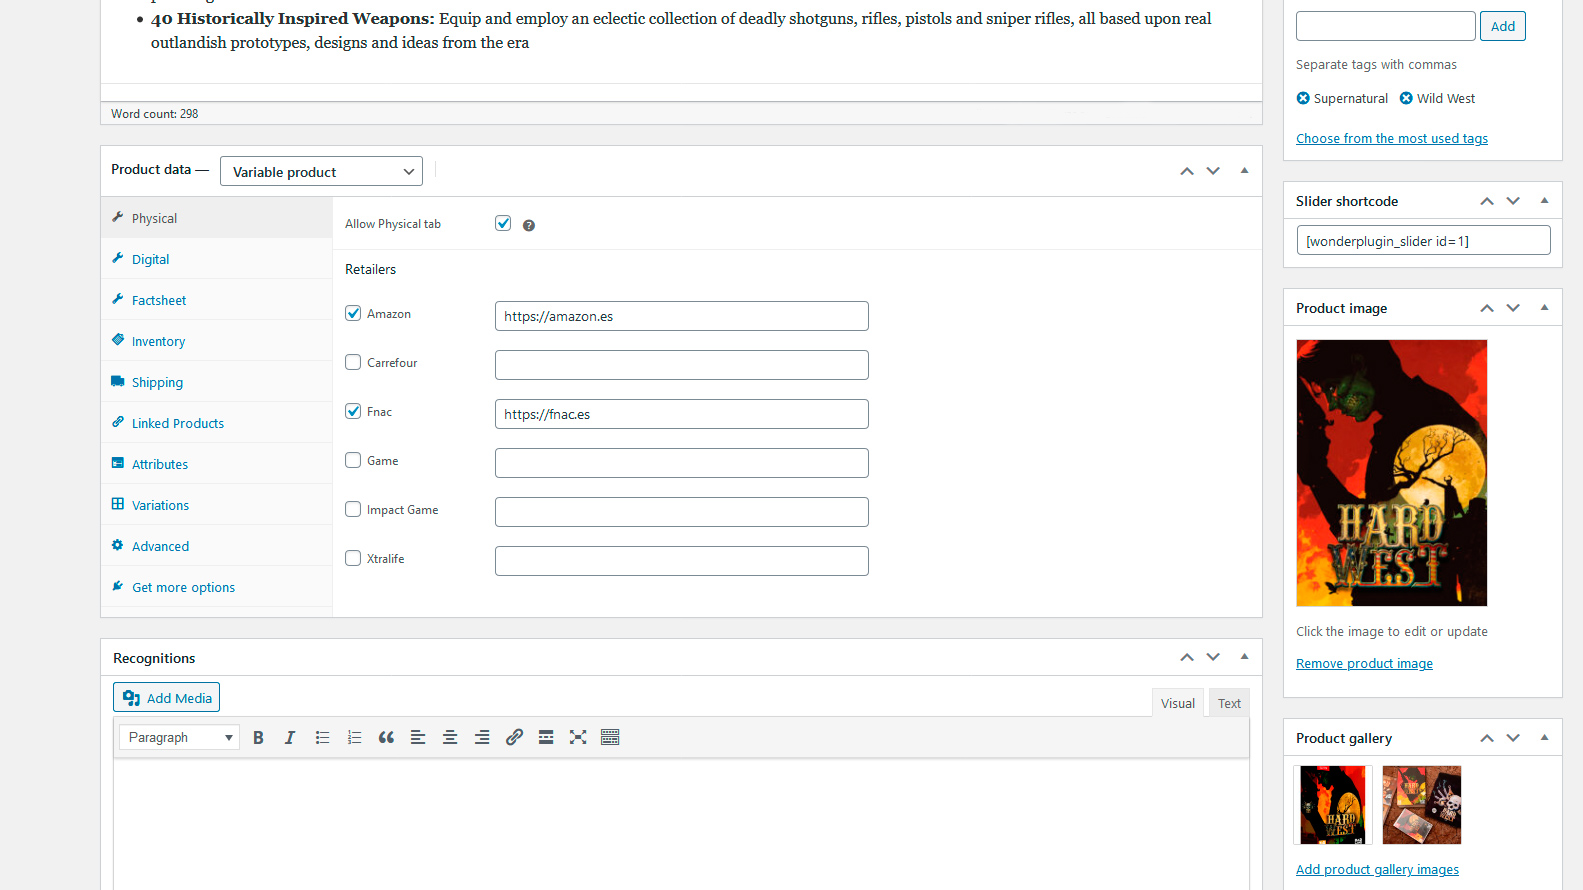Screen dimensions: 1583x890
Task: Collapse the Product image panel
Action: point(1544,308)
